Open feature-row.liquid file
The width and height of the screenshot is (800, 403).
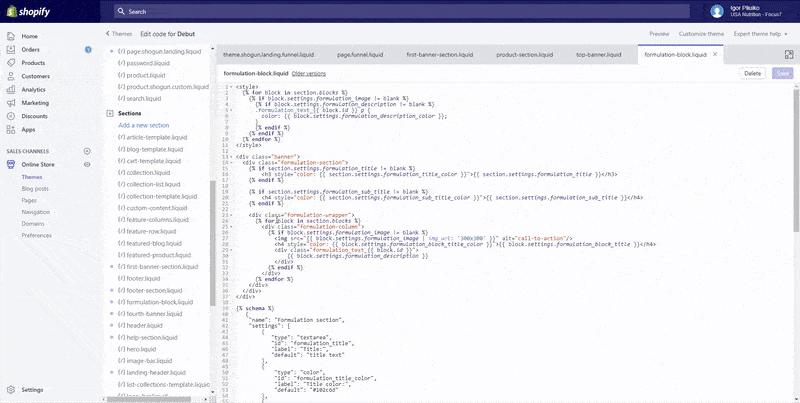147,231
